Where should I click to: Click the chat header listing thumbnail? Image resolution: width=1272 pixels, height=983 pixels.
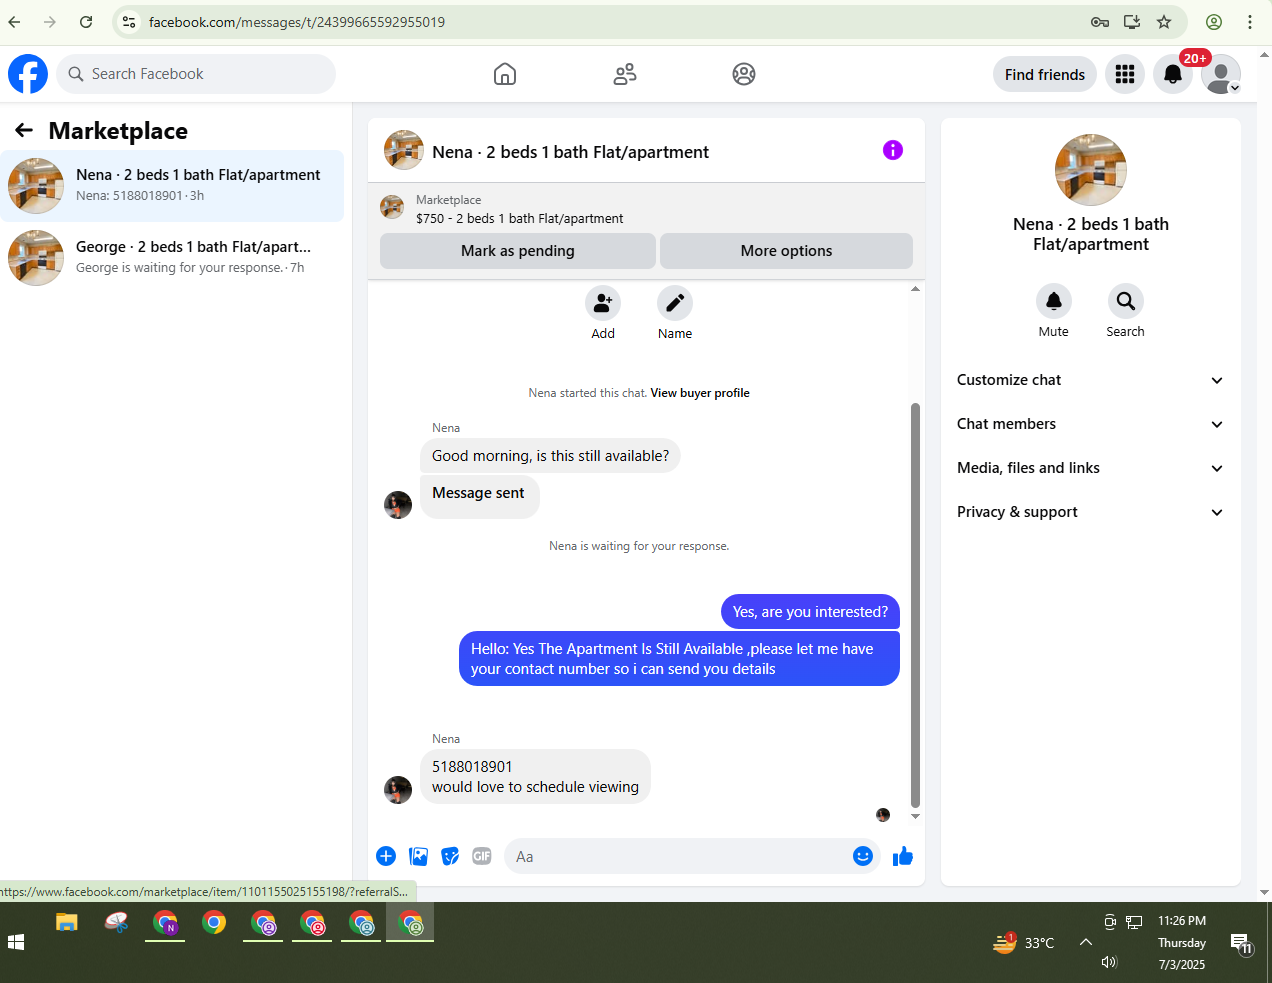pyautogui.click(x=404, y=150)
